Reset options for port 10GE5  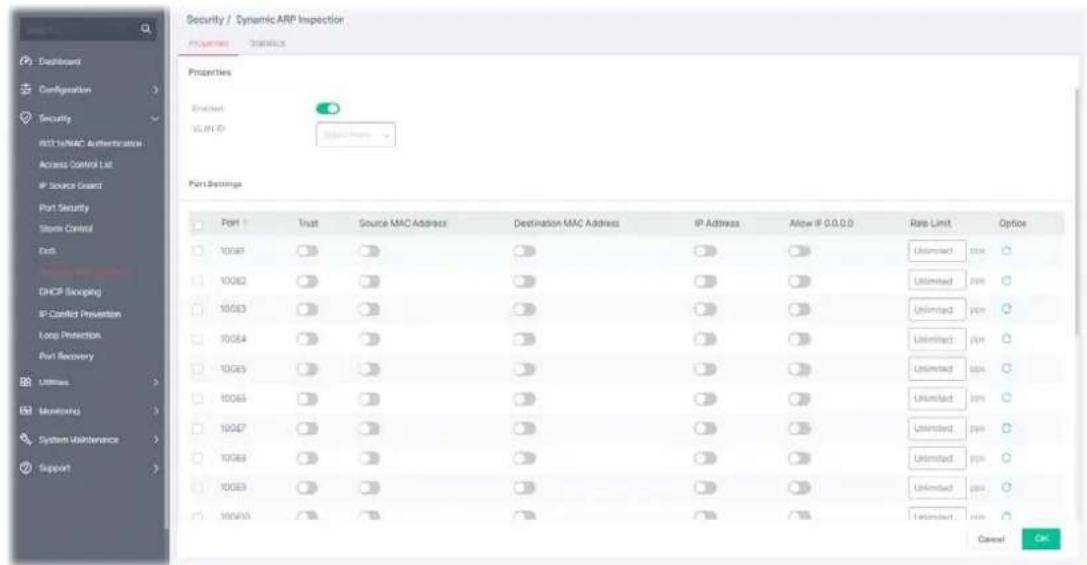[1007, 369]
